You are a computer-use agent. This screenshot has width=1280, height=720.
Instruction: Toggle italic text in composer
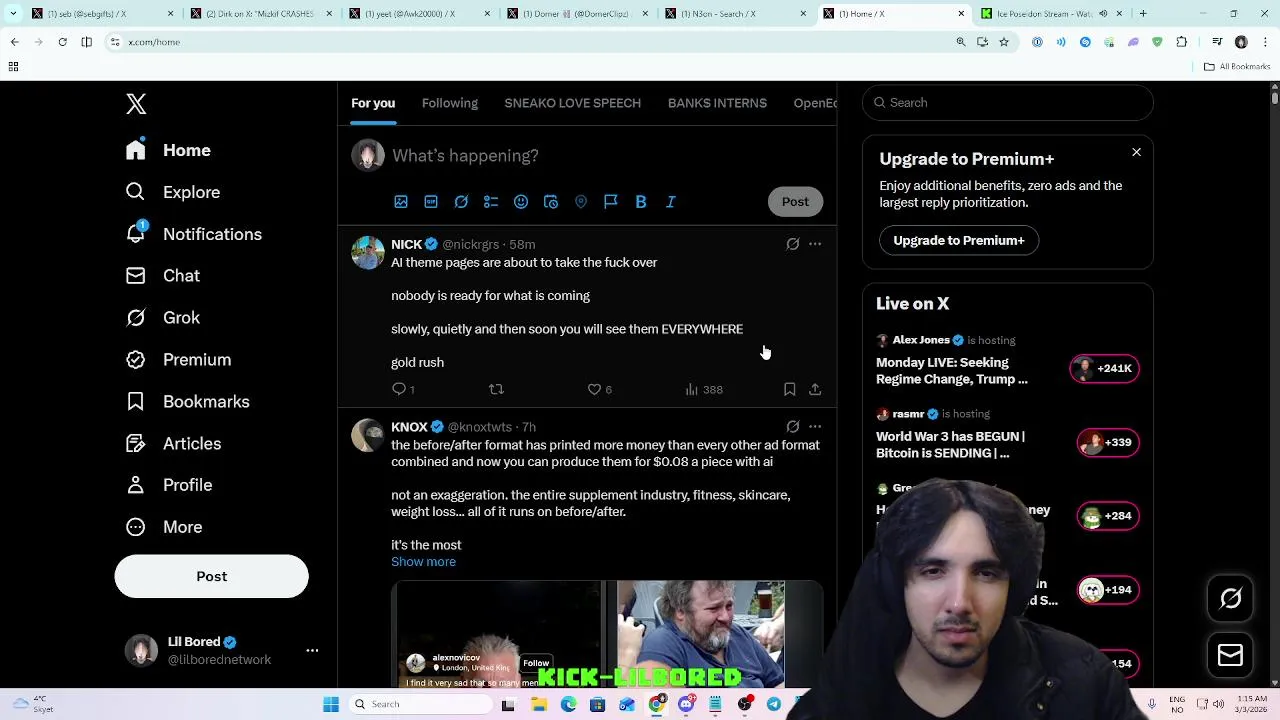671,202
